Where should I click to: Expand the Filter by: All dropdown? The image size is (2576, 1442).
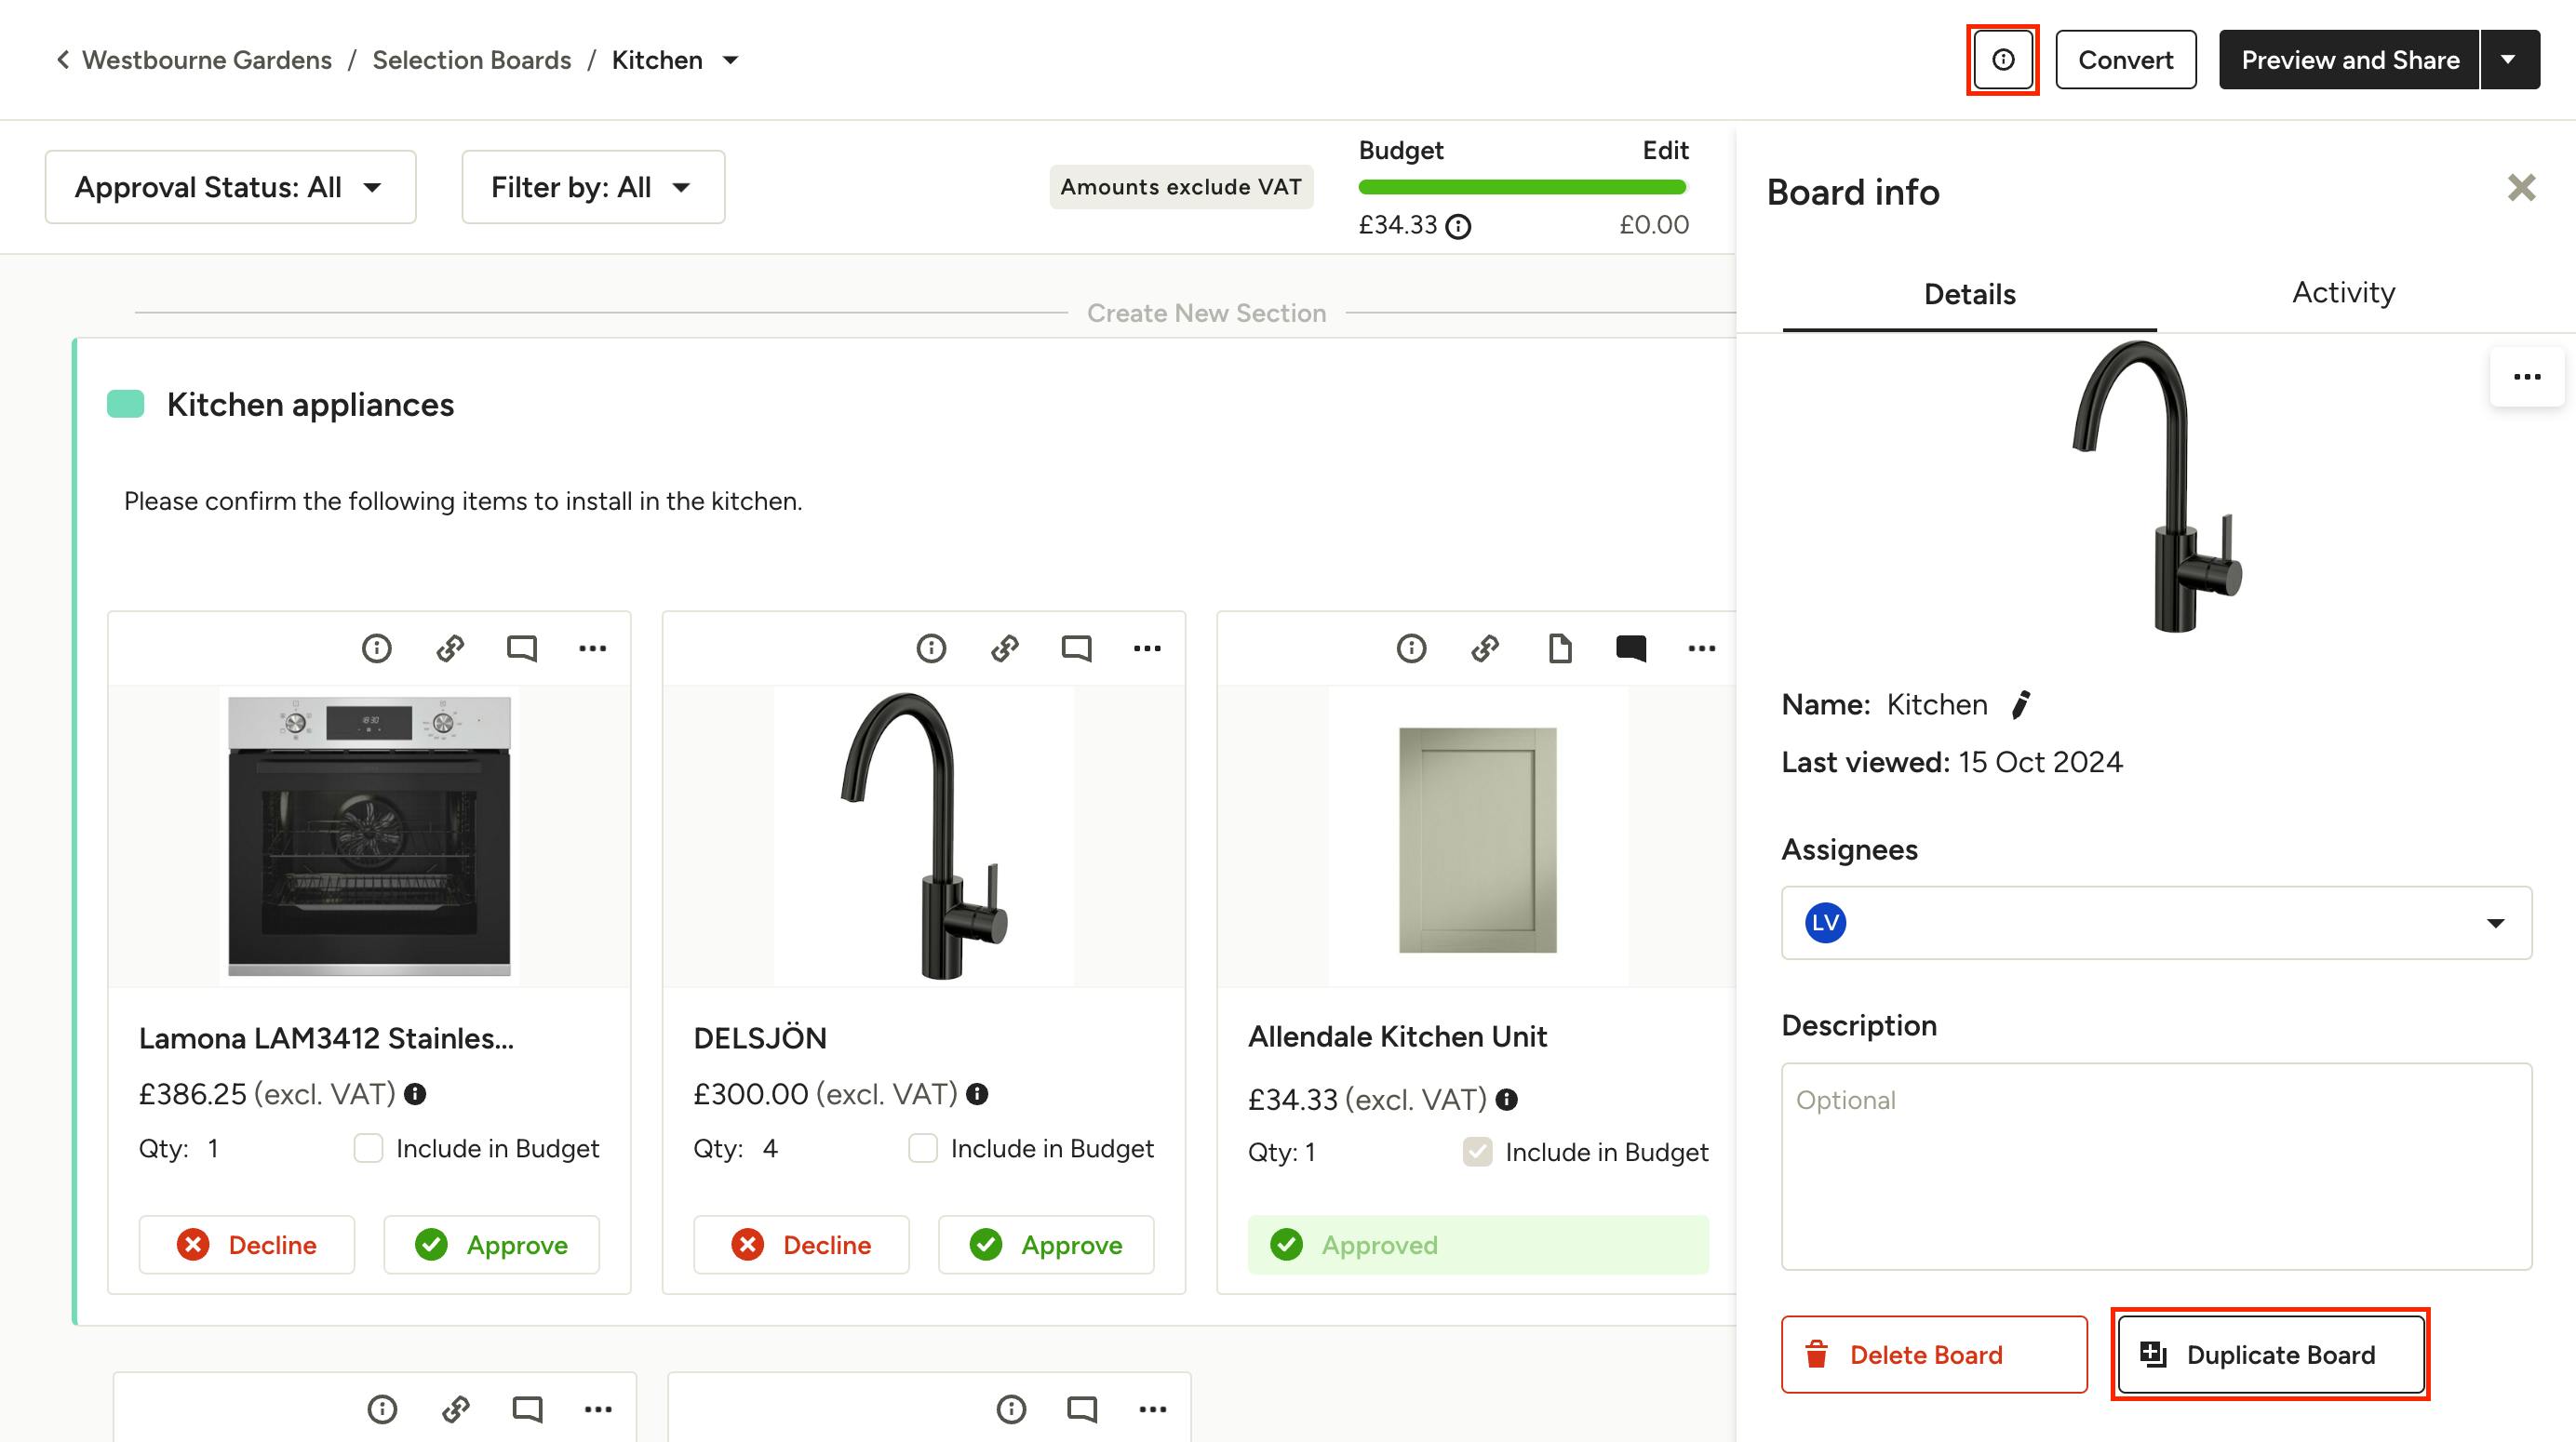click(593, 187)
